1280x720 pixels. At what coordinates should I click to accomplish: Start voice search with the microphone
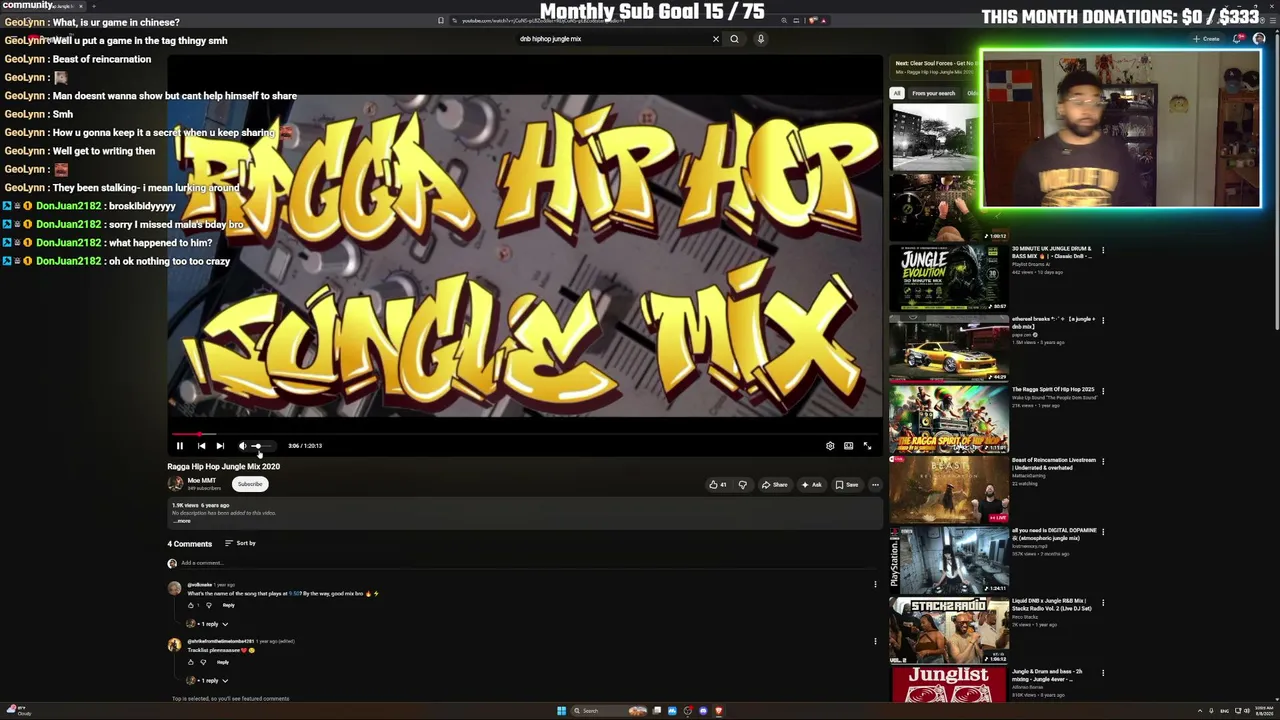[x=760, y=39]
